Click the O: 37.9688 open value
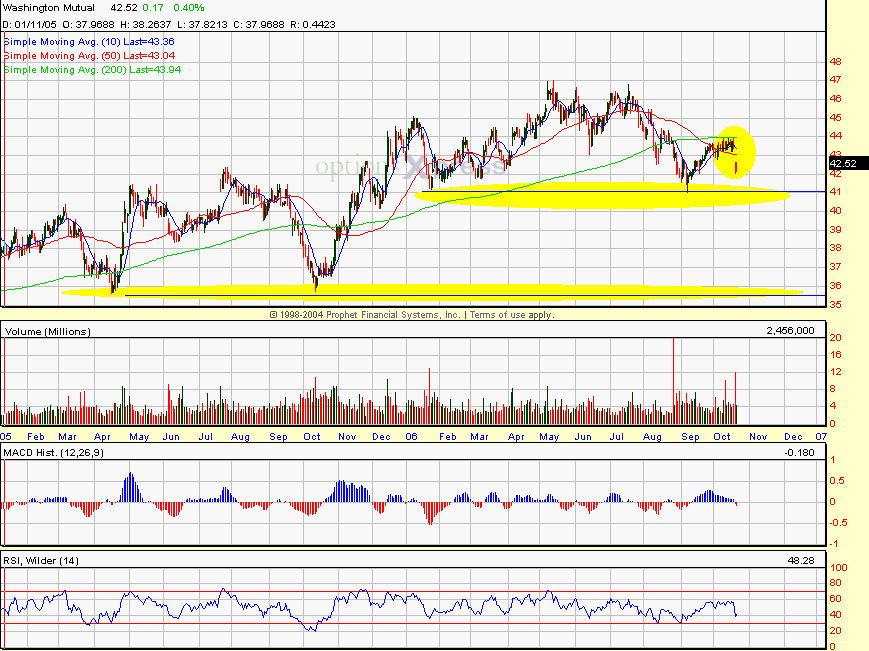This screenshot has width=869, height=651. point(88,24)
